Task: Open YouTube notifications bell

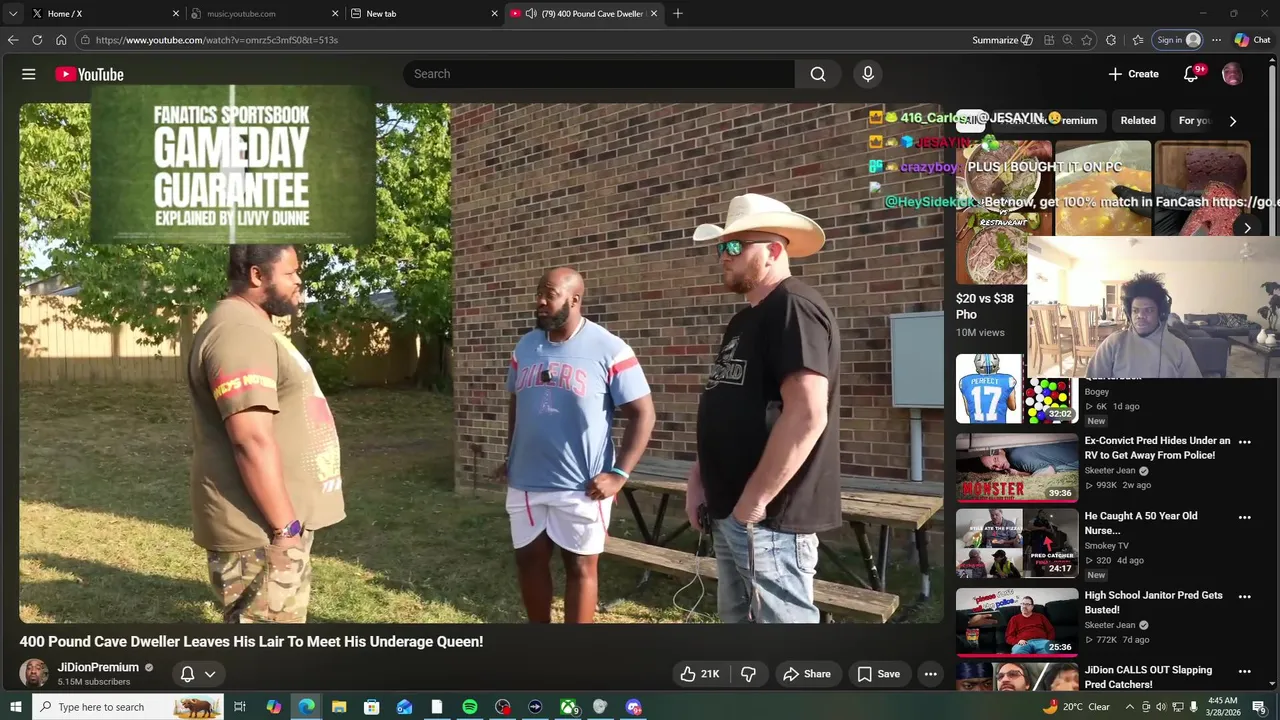Action: (x=1191, y=74)
